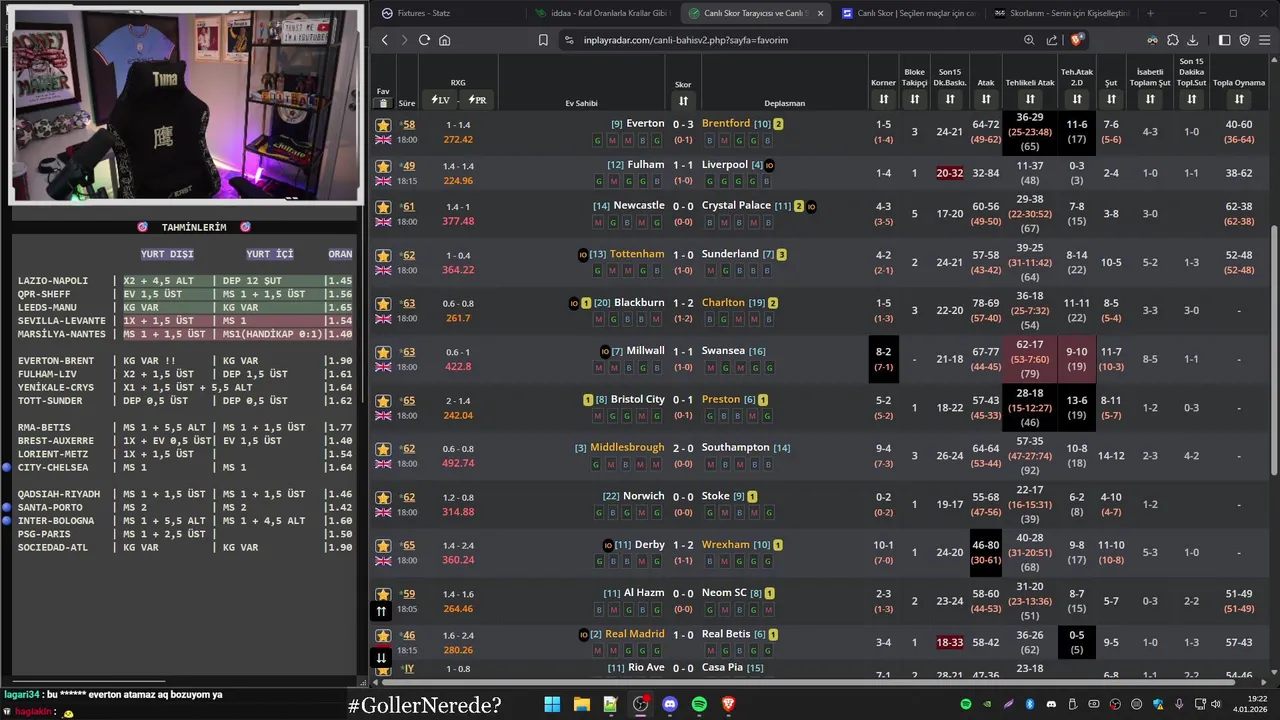The height and width of the screenshot is (720, 1280).
Task: Toggle the browser sidebar panel
Action: click(1225, 40)
